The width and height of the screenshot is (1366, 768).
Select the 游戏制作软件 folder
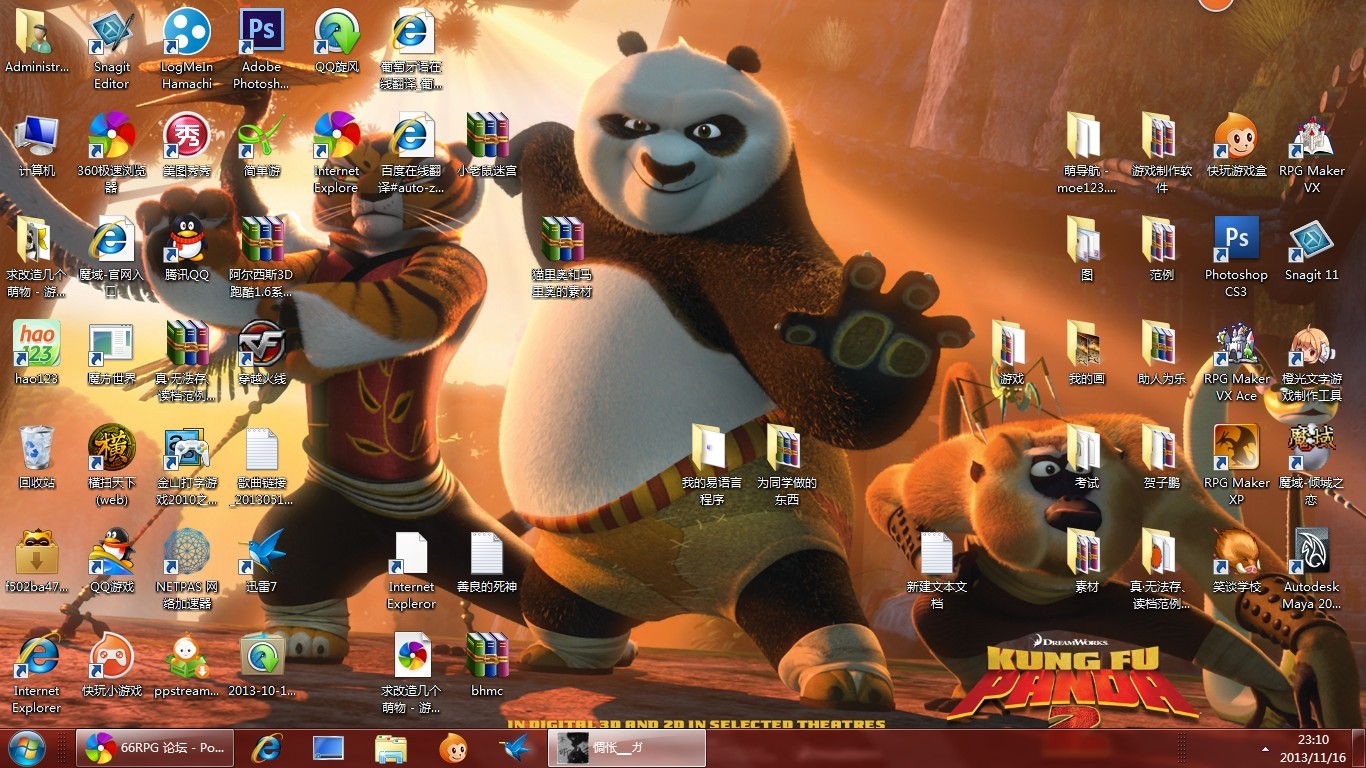[x=1162, y=154]
